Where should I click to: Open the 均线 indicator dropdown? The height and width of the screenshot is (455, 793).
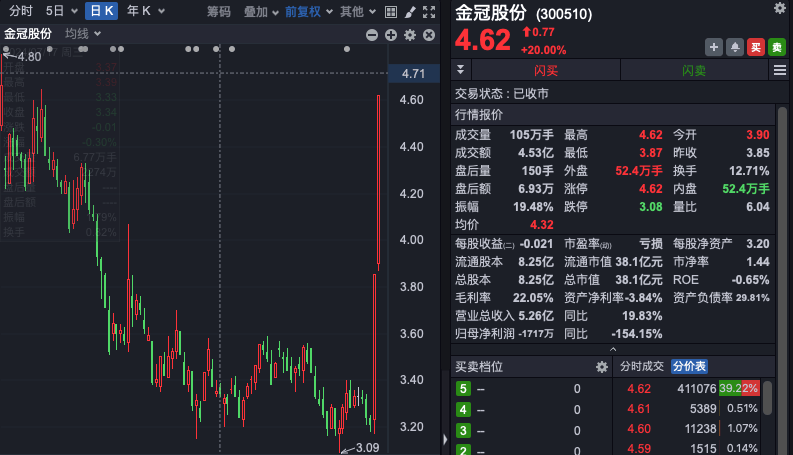point(82,34)
